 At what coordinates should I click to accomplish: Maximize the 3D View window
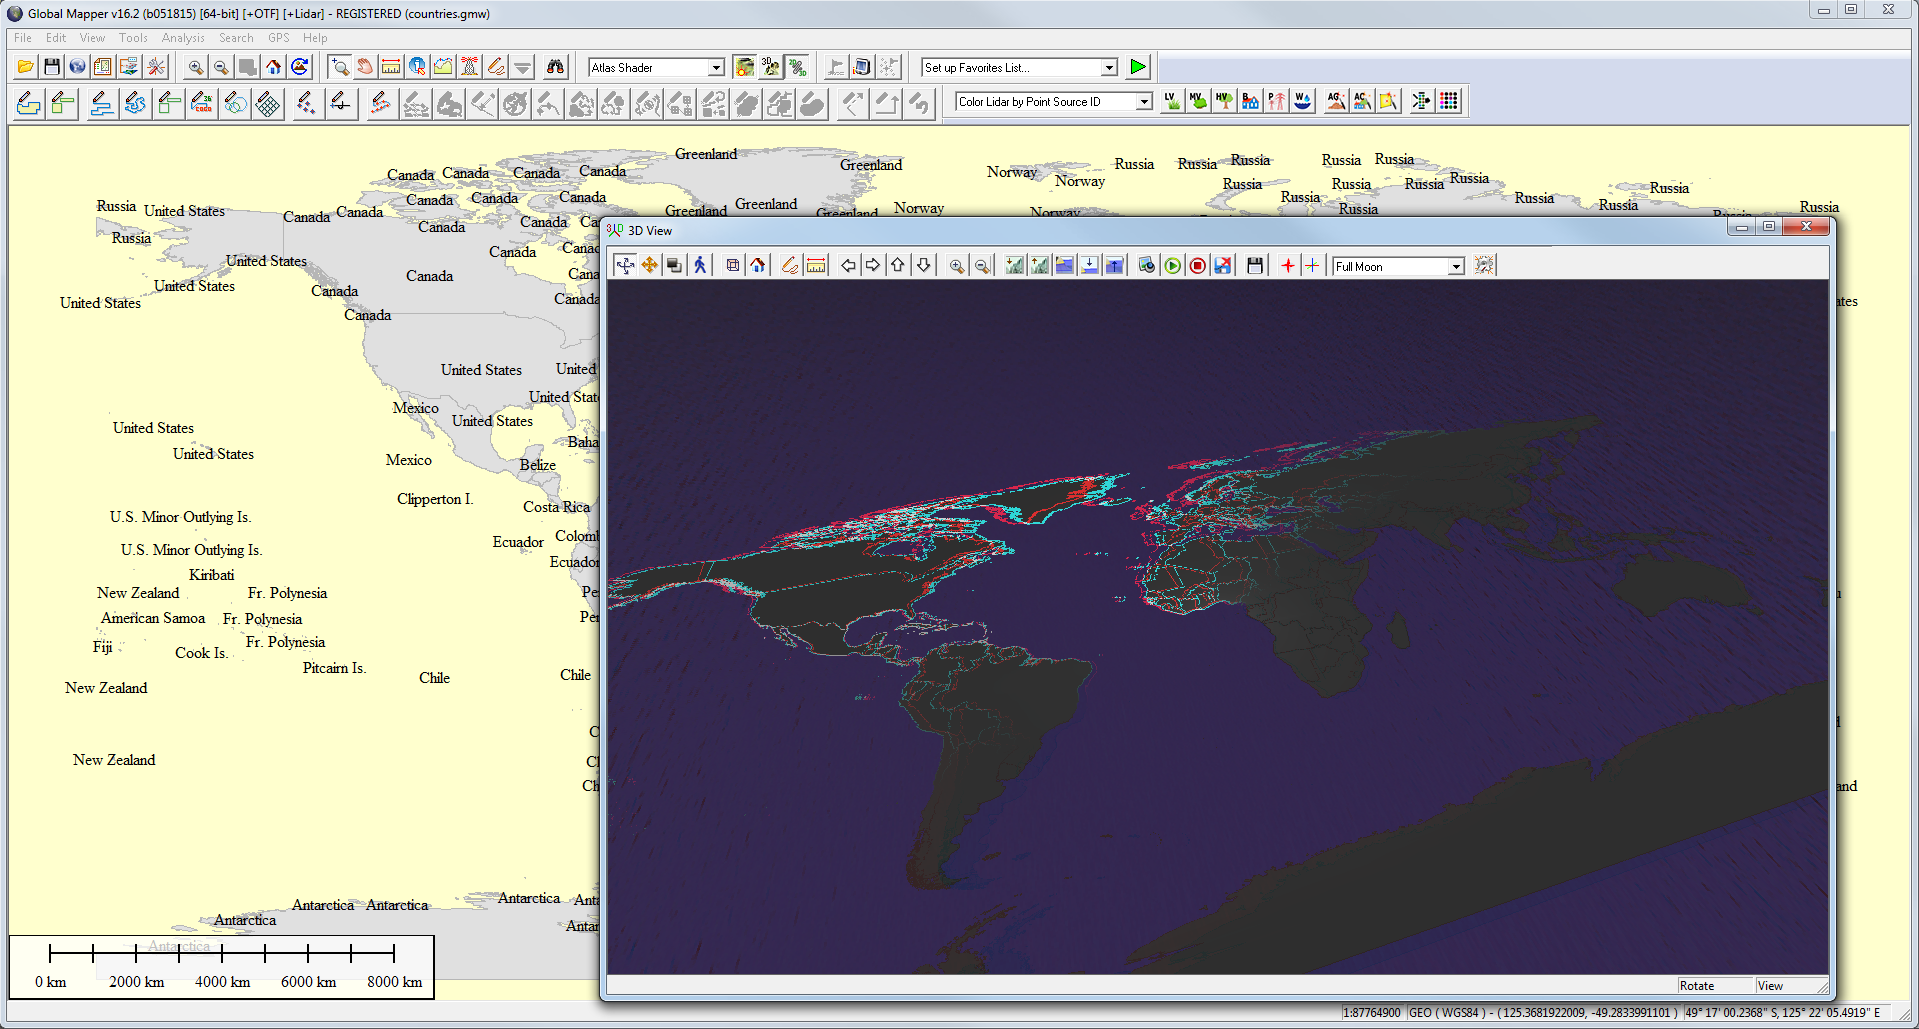coord(1768,227)
